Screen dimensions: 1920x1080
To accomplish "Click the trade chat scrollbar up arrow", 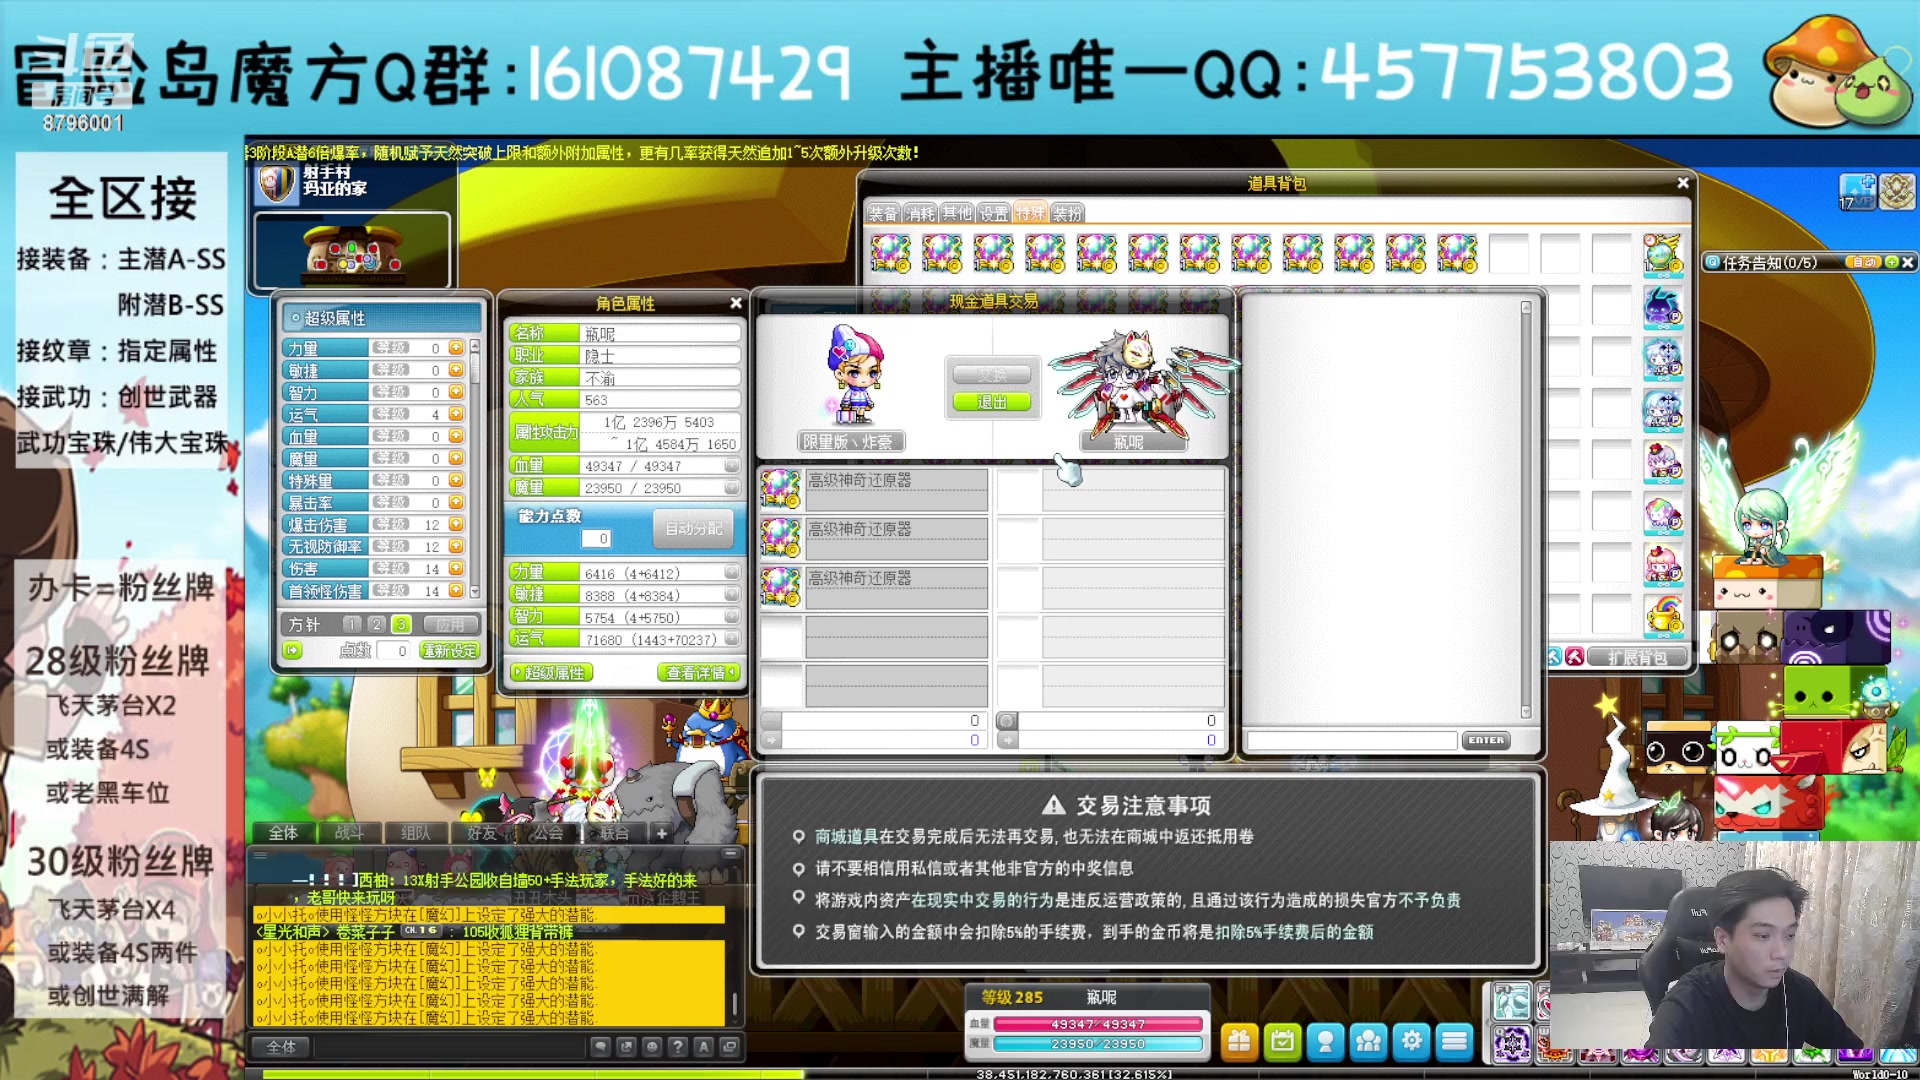I will pyautogui.click(x=1526, y=308).
